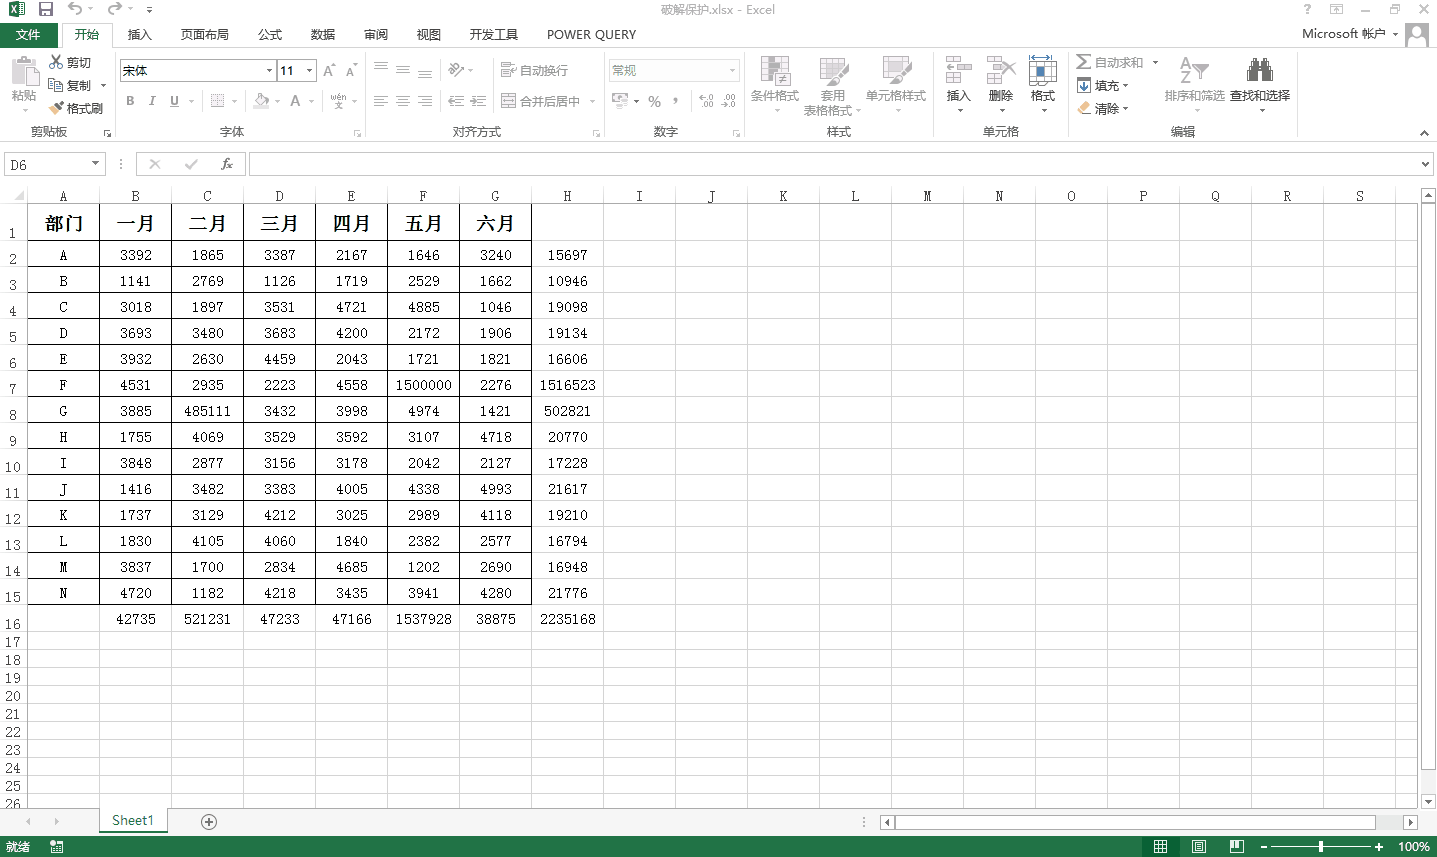Screen dimensions: 1437x857
Task: Click the Save icon in quick access toolbar
Action: (46, 9)
